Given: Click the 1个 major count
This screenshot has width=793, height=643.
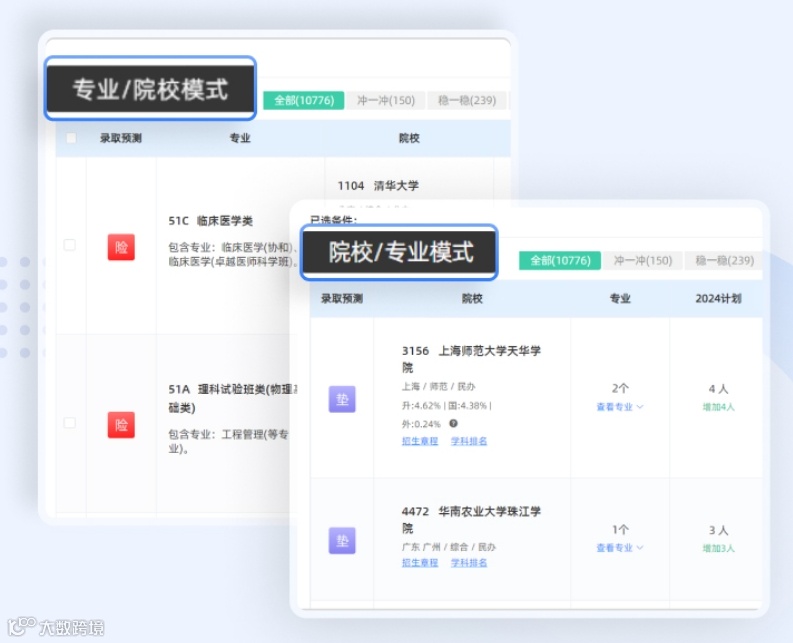Looking at the screenshot, I should [620, 530].
